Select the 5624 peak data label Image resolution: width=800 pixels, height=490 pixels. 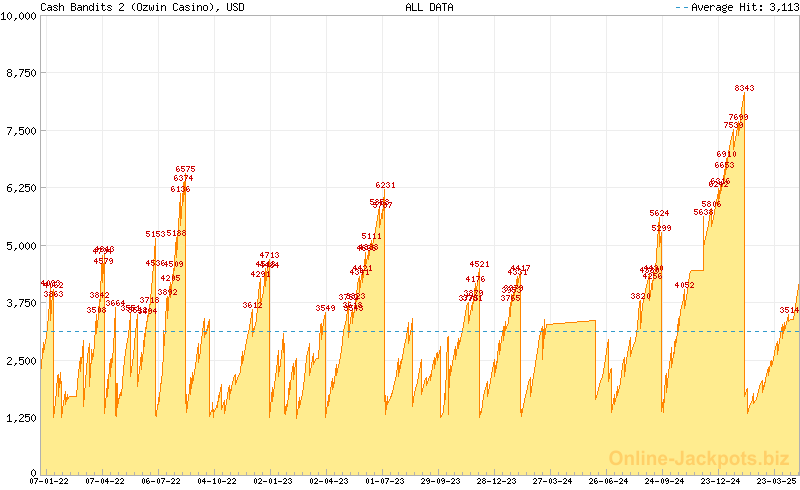659,213
